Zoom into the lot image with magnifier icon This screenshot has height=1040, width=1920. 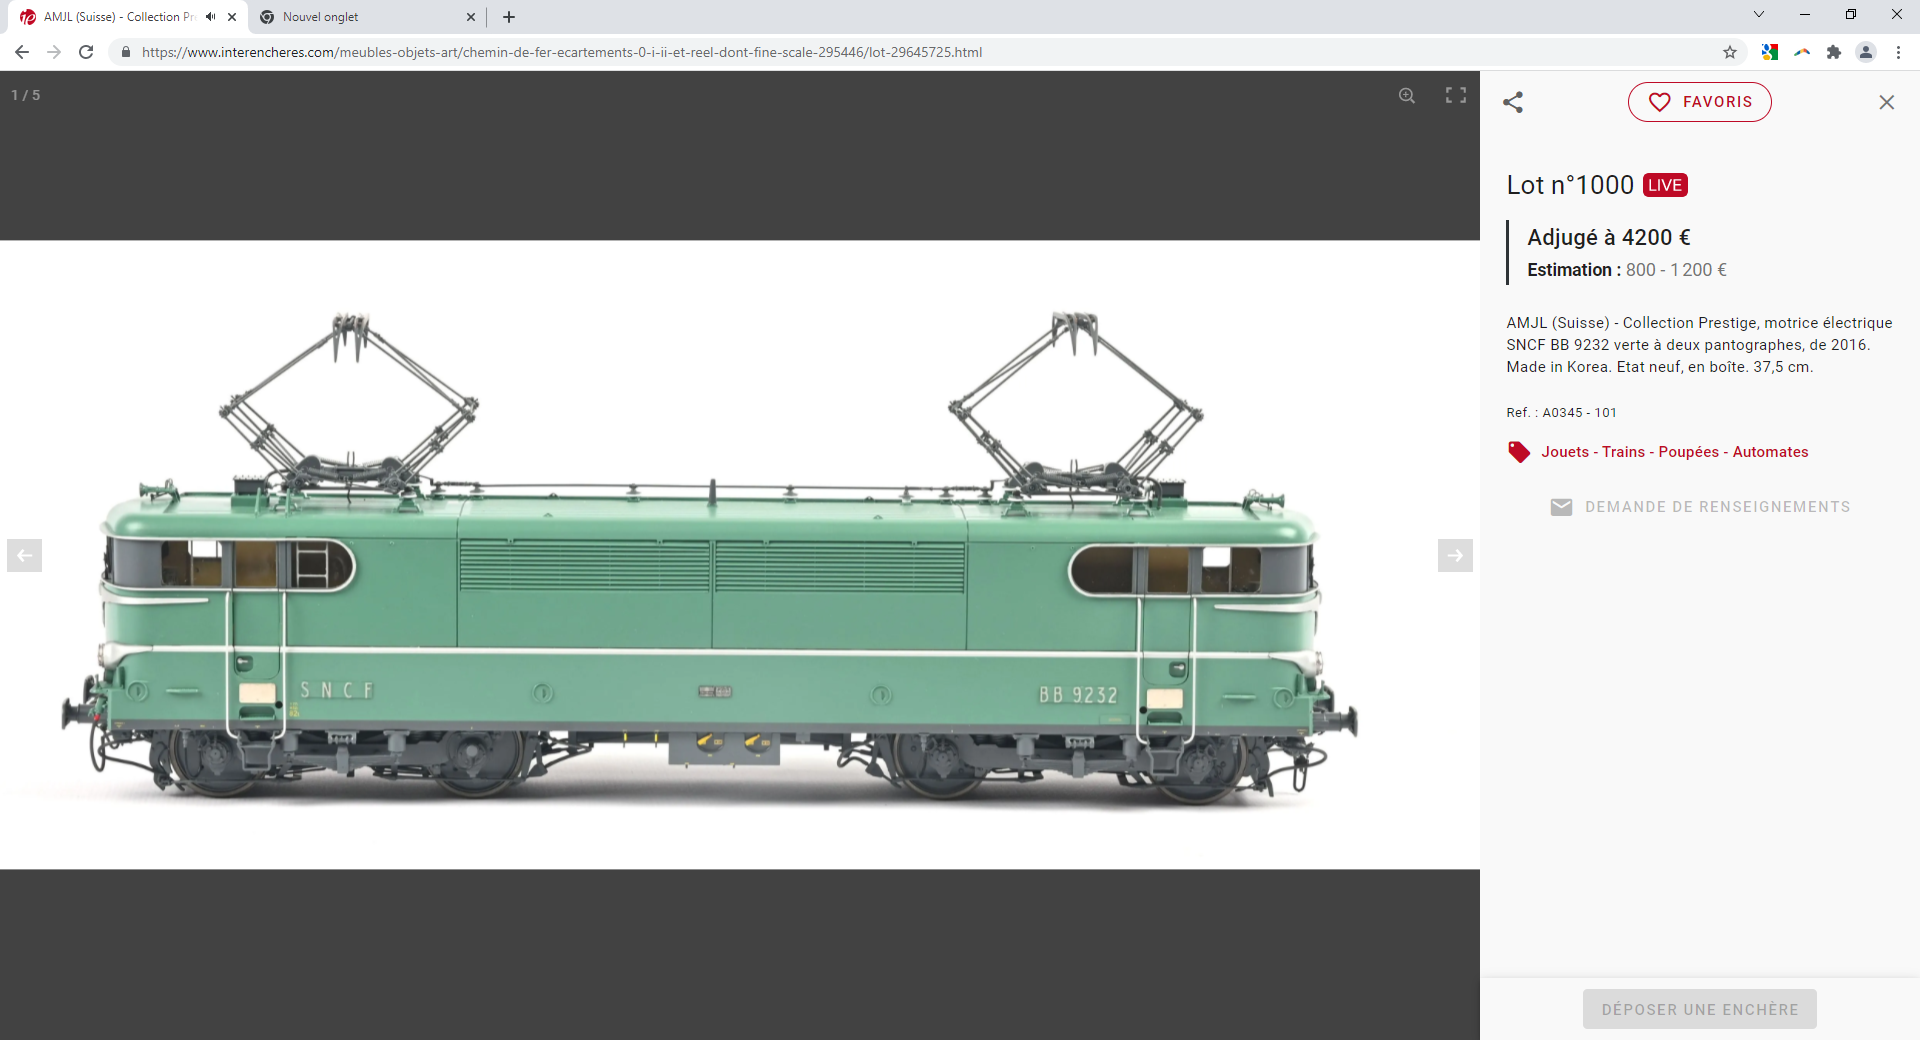click(1407, 96)
